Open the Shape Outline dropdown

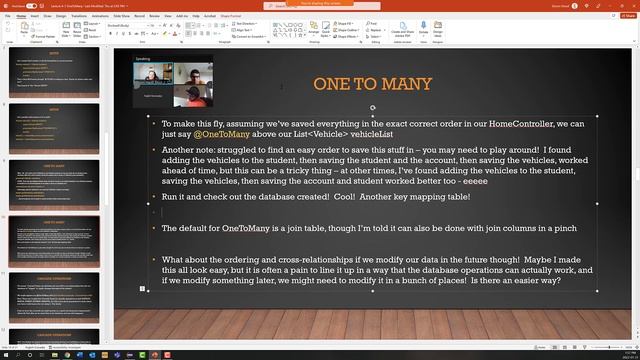[346, 30]
